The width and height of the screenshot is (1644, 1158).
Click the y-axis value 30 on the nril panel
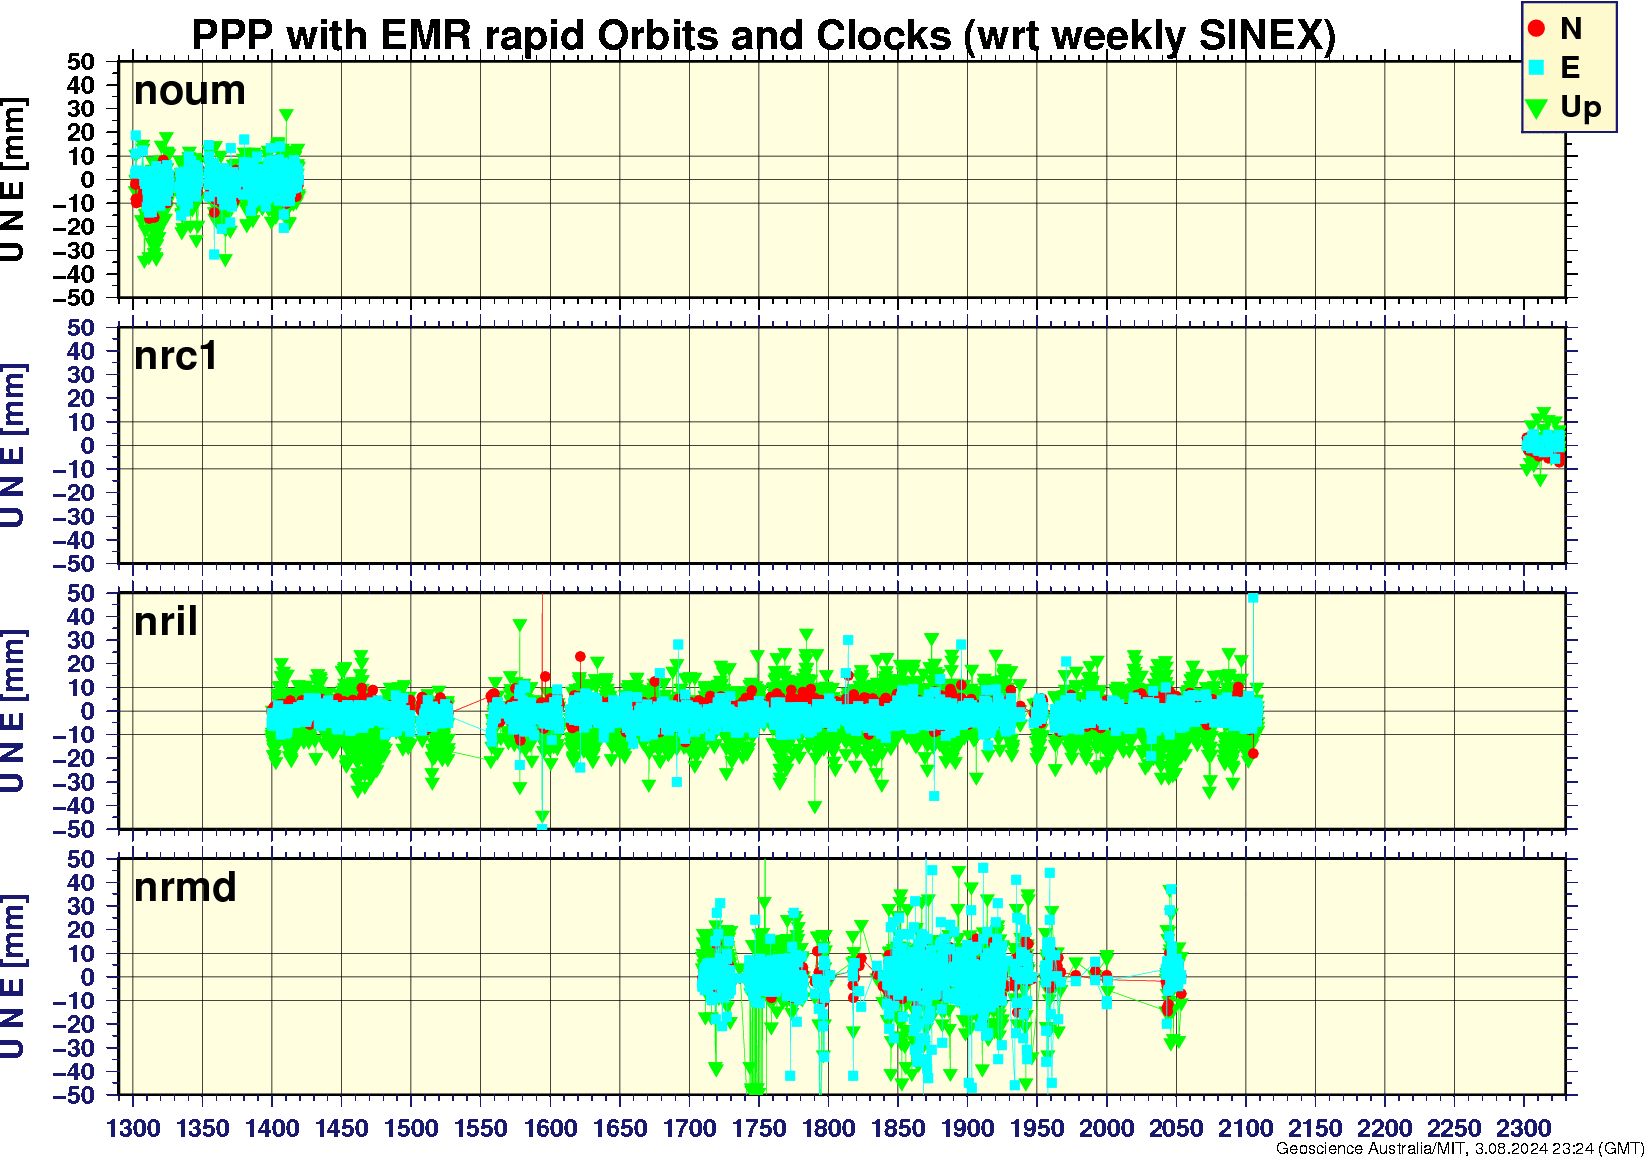click(x=81, y=640)
